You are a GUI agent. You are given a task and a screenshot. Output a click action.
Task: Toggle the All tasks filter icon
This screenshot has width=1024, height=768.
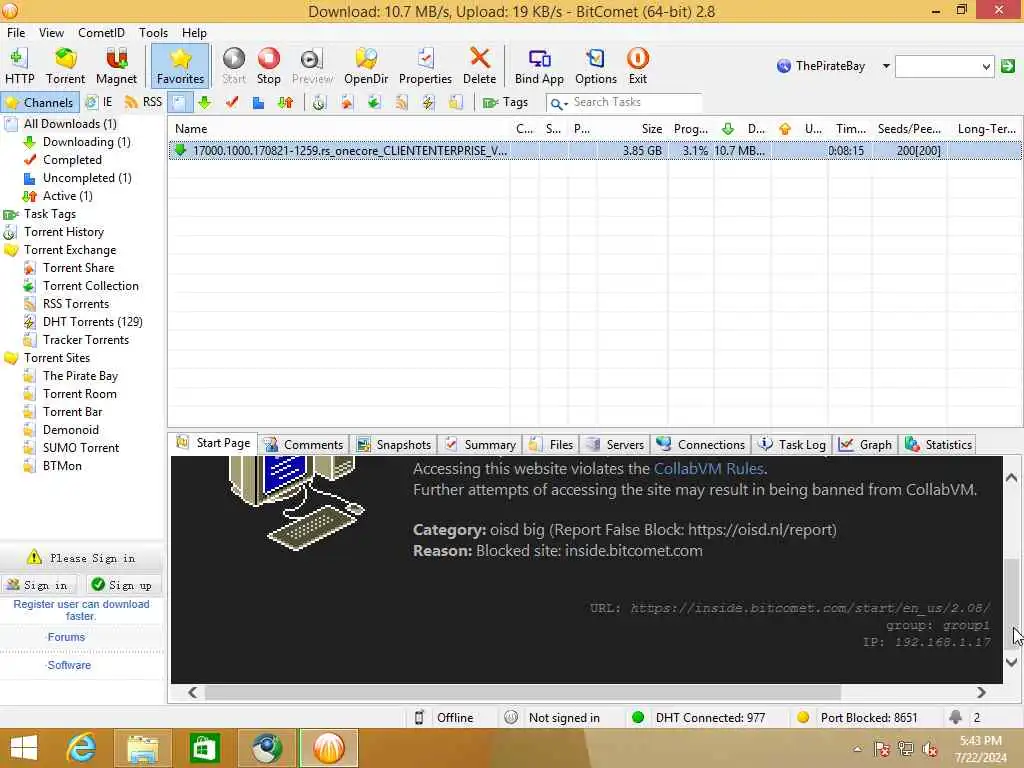click(x=179, y=102)
